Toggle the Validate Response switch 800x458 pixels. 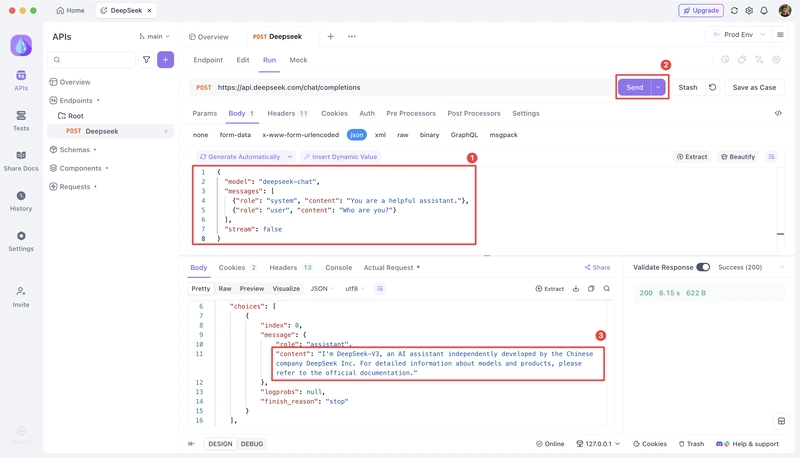(703, 267)
